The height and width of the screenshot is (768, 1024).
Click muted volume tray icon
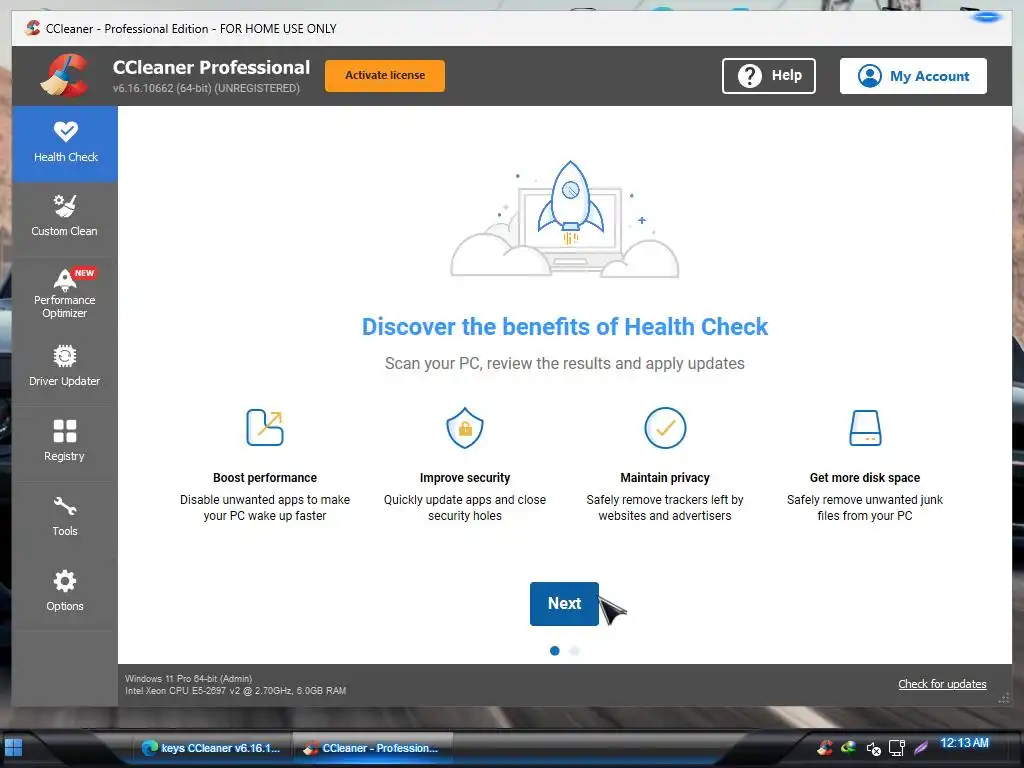click(x=873, y=748)
